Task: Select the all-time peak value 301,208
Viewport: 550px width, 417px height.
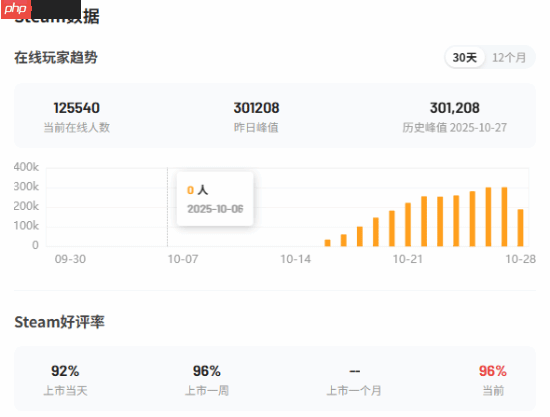Action: point(455,108)
